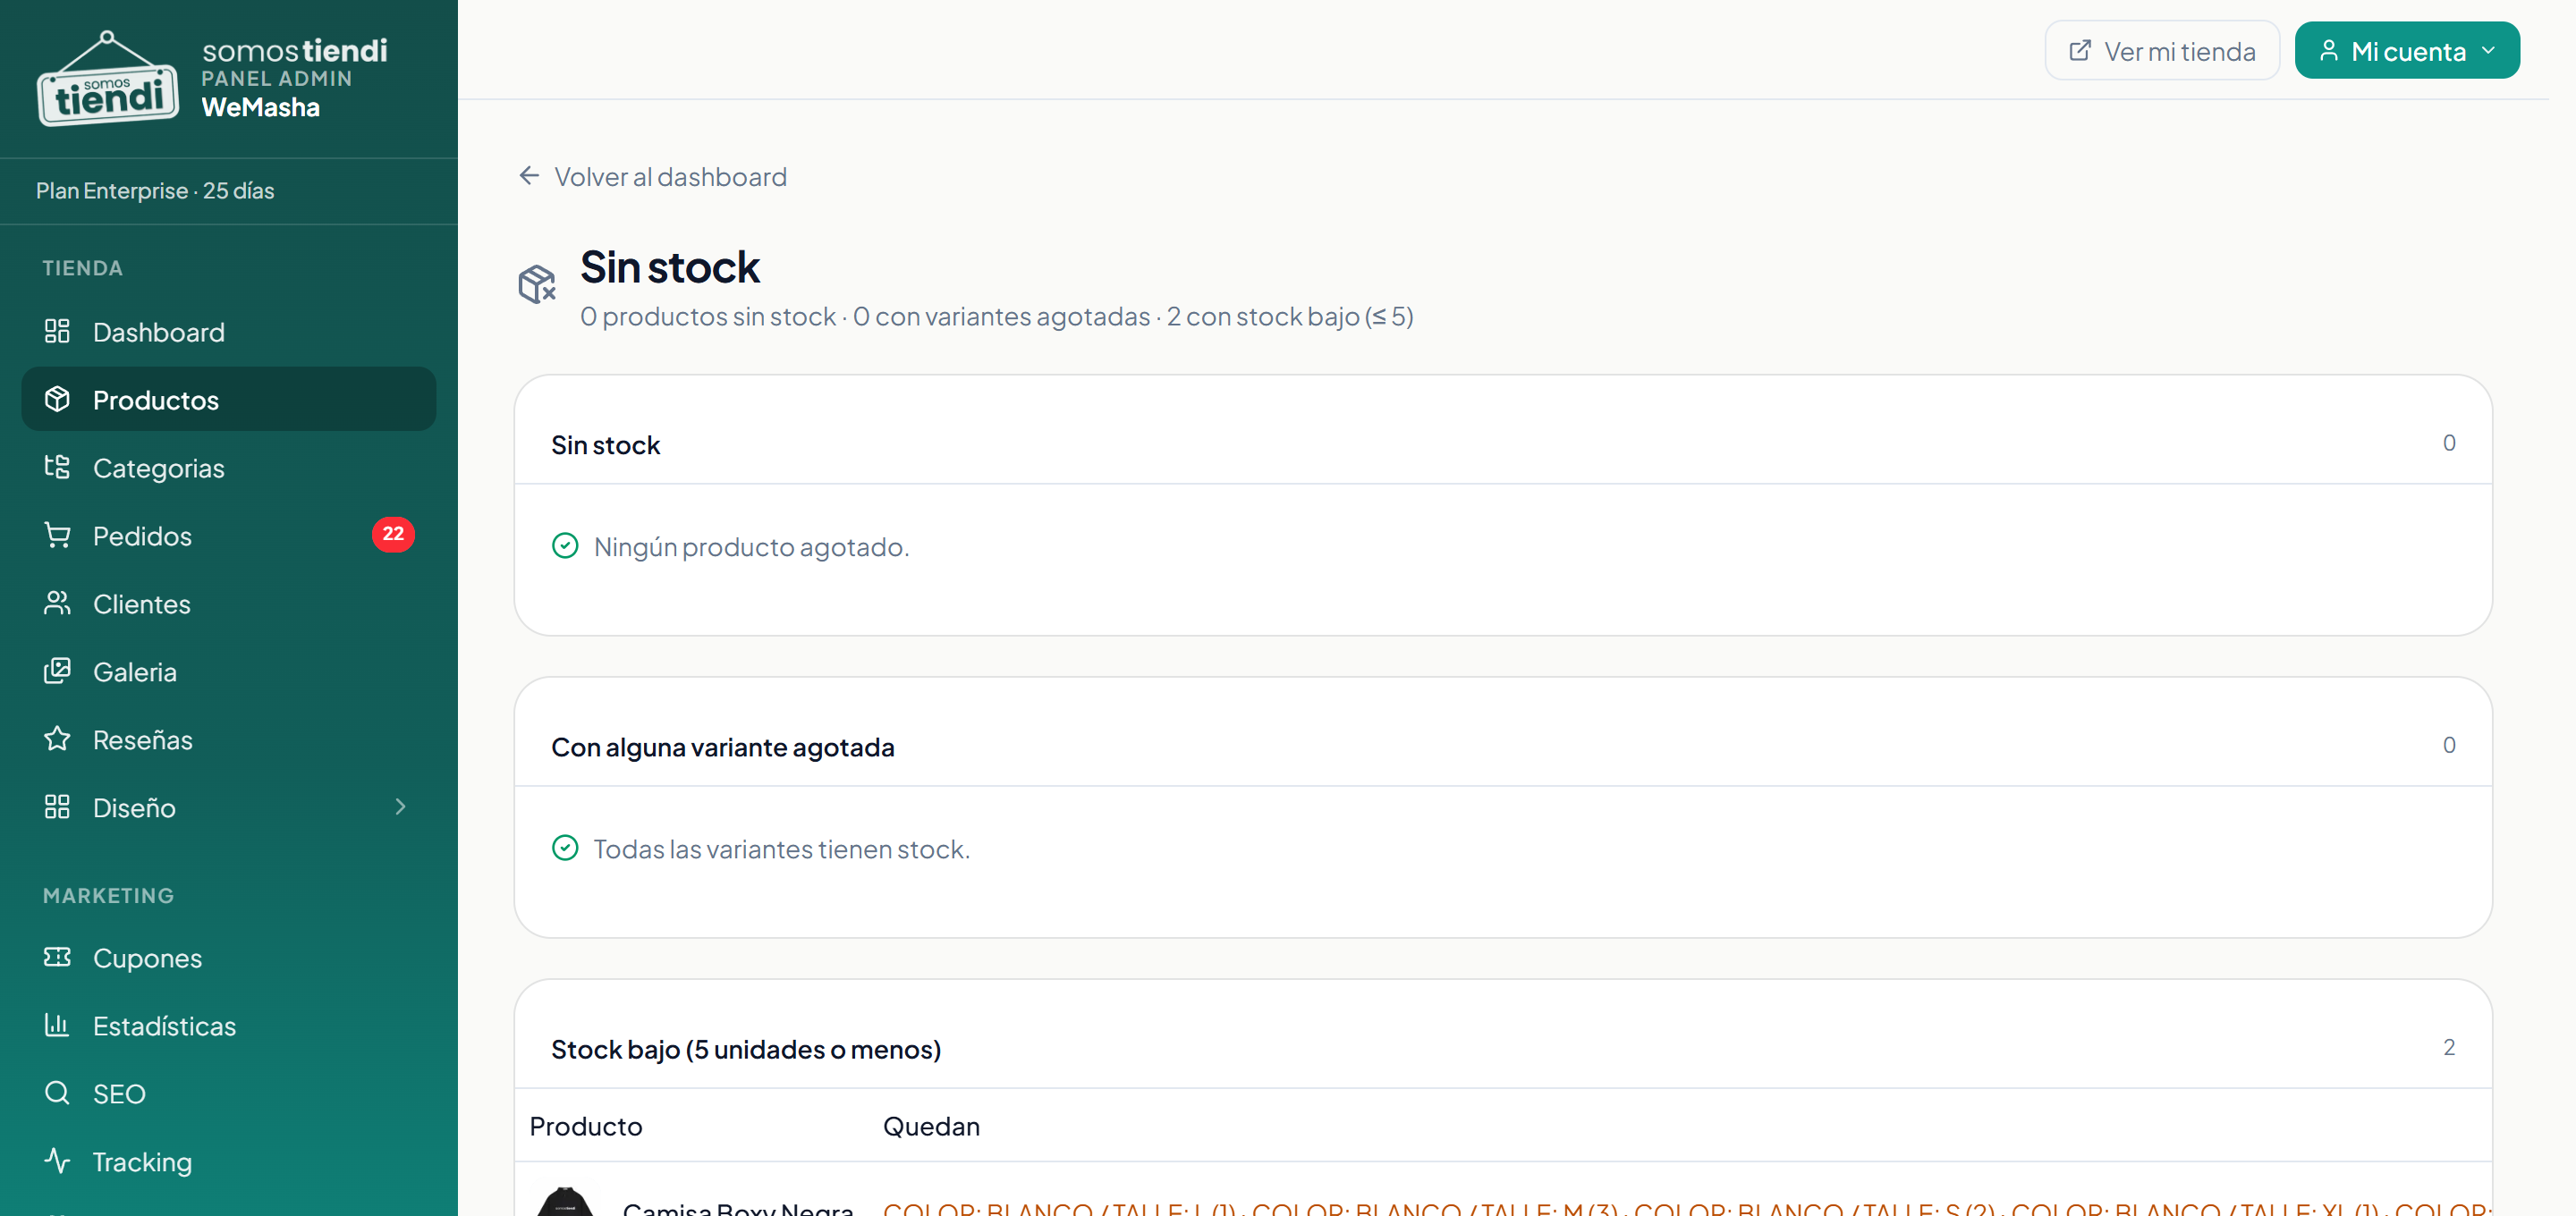Click the Stock bajo (5 unidades o menos) heading
The height and width of the screenshot is (1216, 2576).
click(746, 1048)
